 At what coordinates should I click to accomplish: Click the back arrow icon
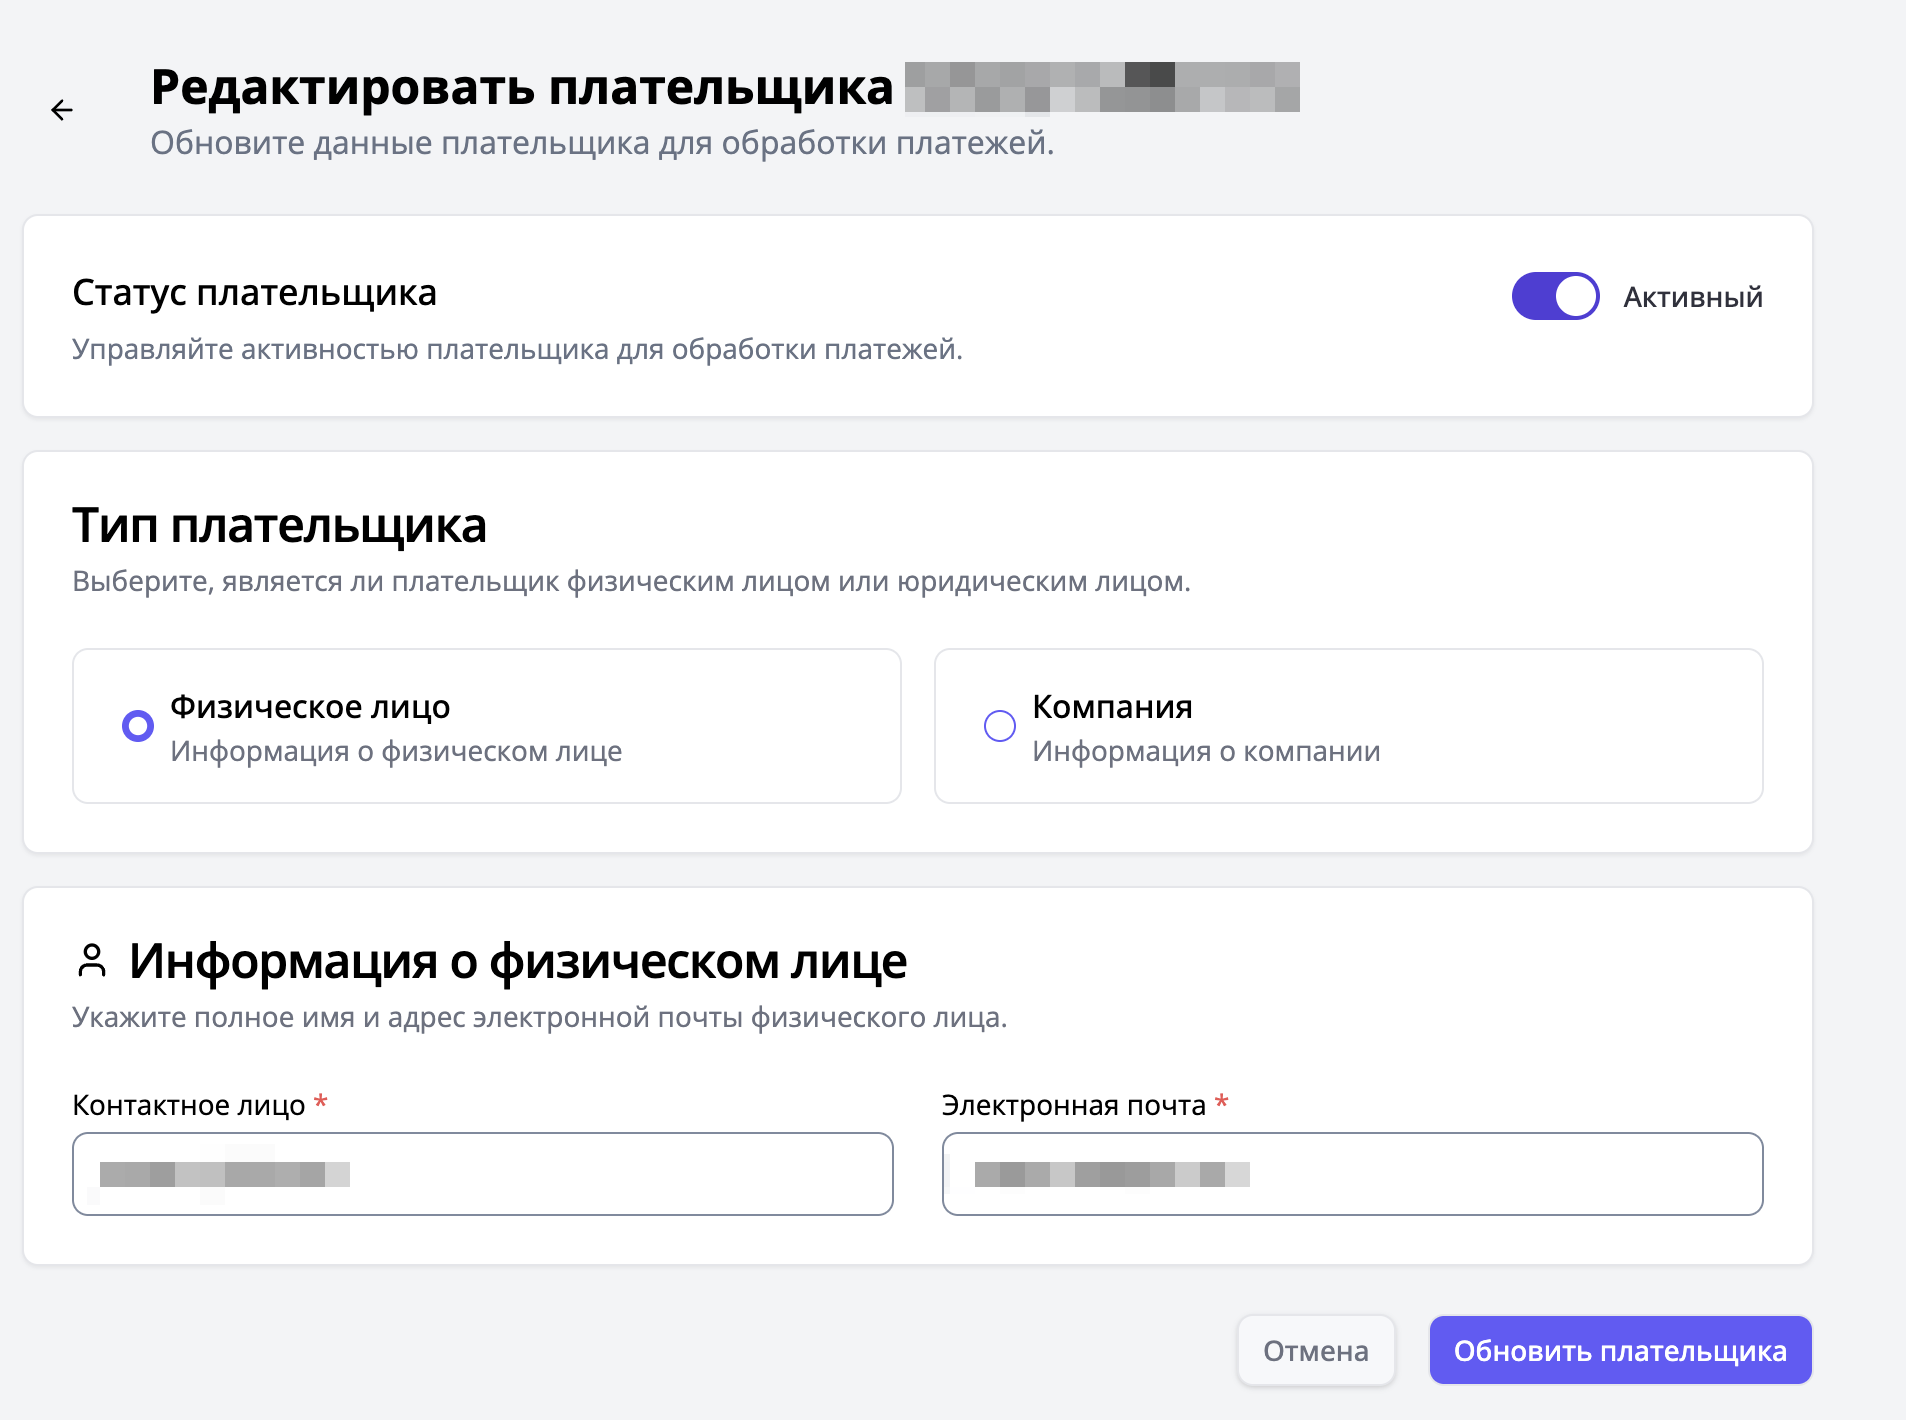tap(62, 110)
